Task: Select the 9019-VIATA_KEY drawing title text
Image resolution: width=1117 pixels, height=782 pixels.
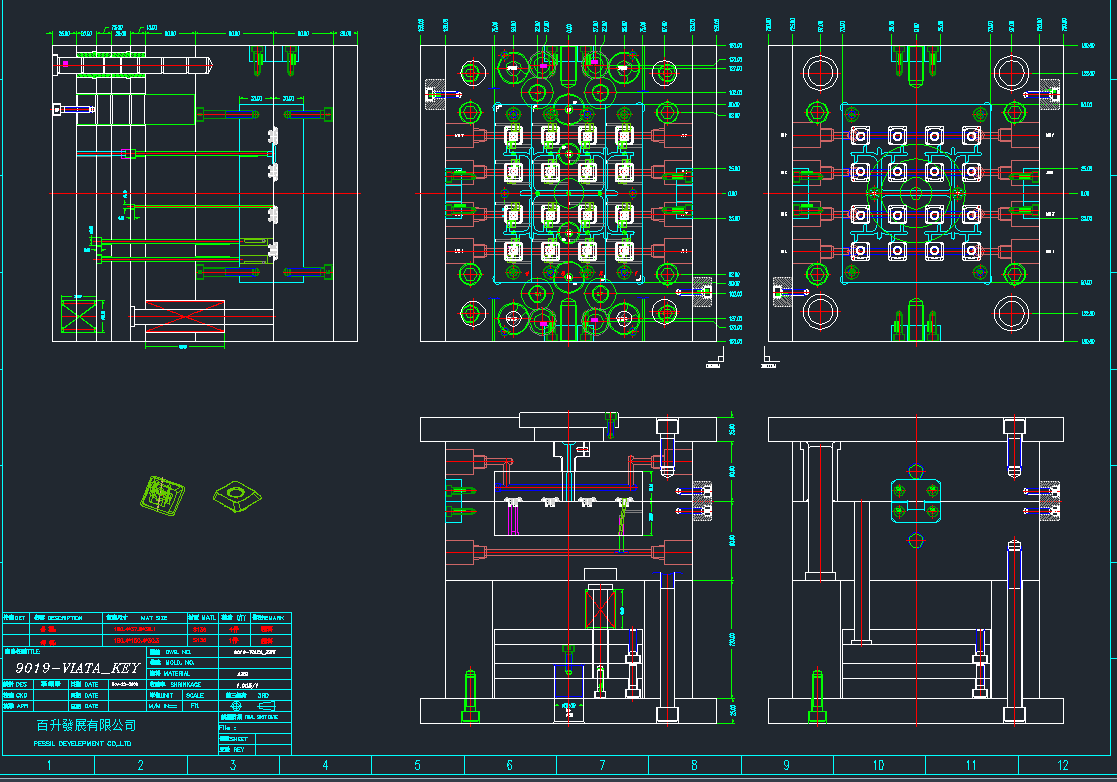Action: click(77, 667)
